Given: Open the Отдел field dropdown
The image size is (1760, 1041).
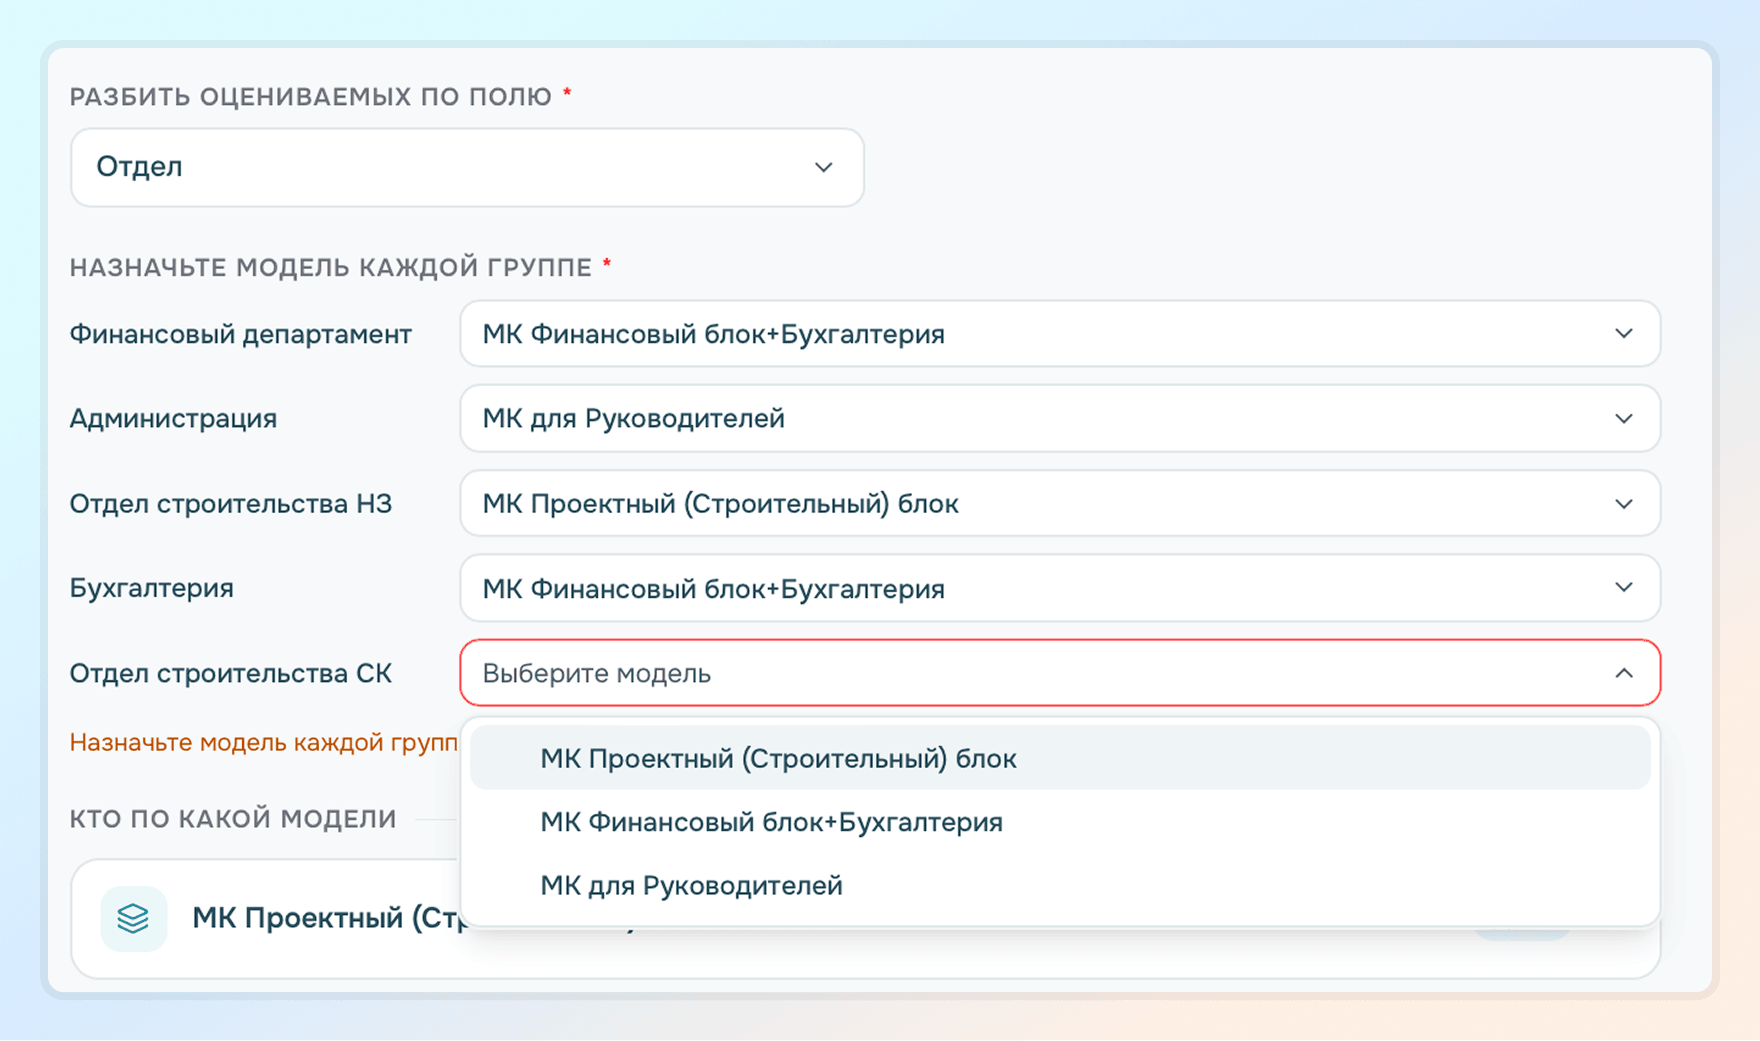Looking at the screenshot, I should coord(467,167).
